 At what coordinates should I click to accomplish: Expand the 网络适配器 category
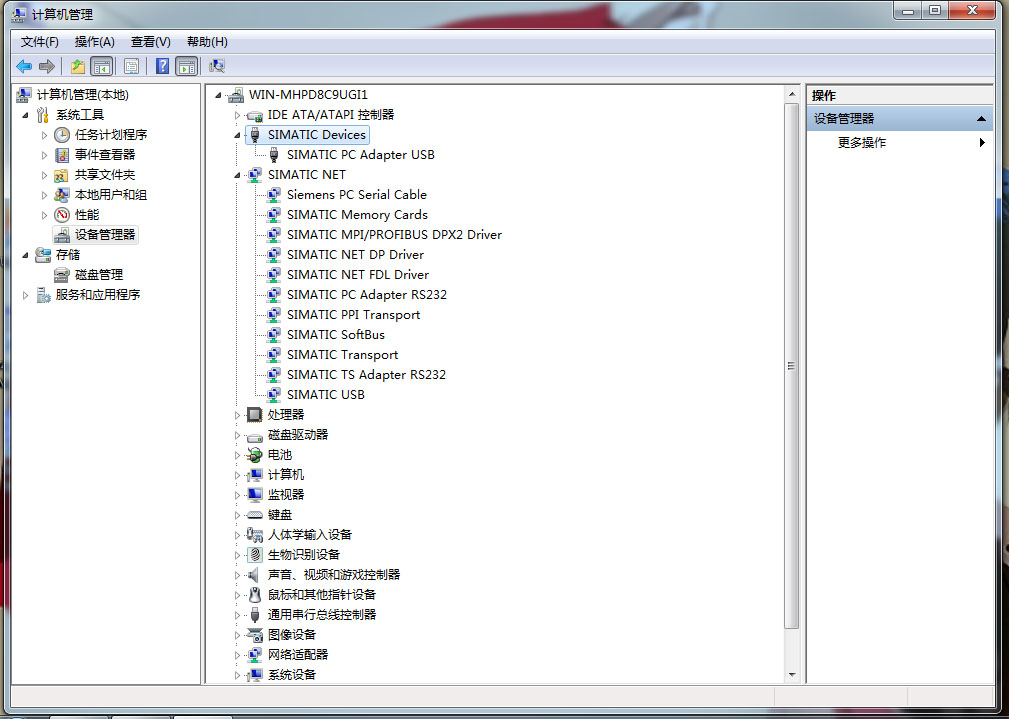(238, 655)
